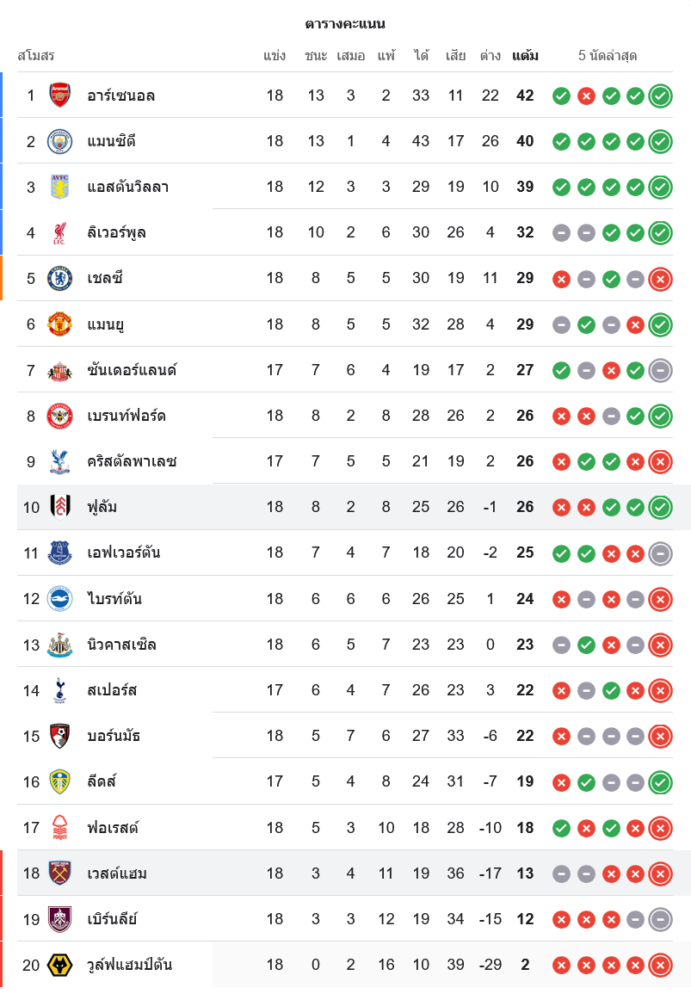Click the Tottenham Spurs crest icon
The width and height of the screenshot is (691, 1000).
(60, 690)
